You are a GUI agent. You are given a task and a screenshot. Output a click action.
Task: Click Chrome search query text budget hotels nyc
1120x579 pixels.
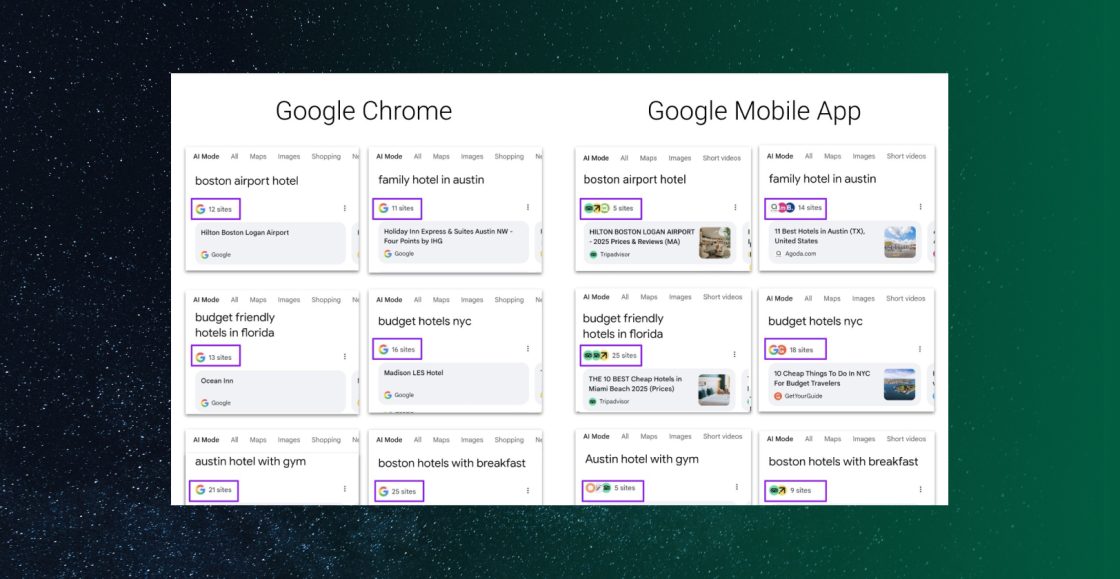coord(424,322)
